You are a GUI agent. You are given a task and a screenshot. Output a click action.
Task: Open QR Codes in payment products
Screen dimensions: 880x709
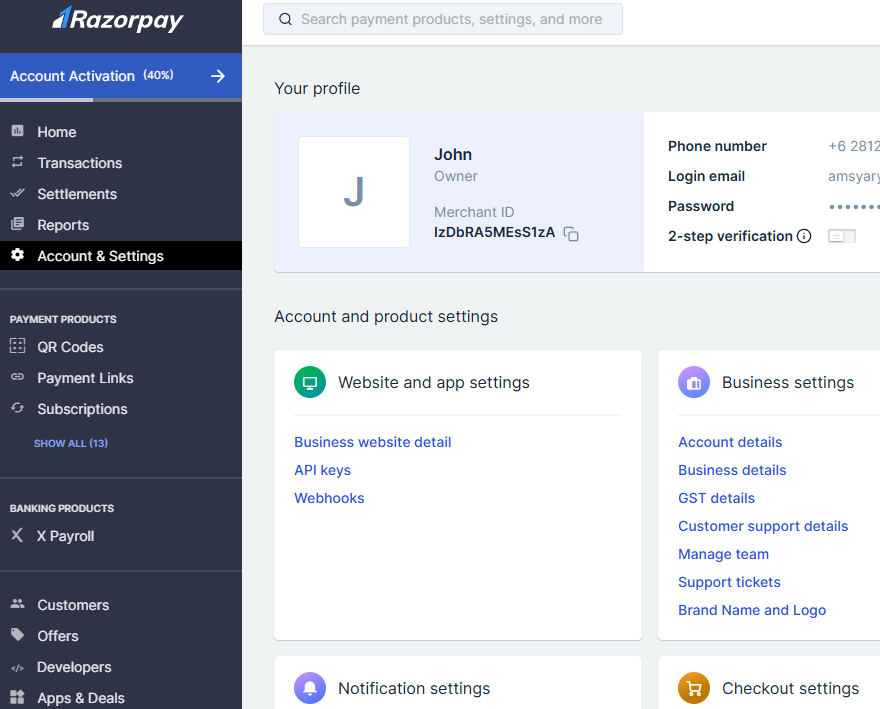70,347
